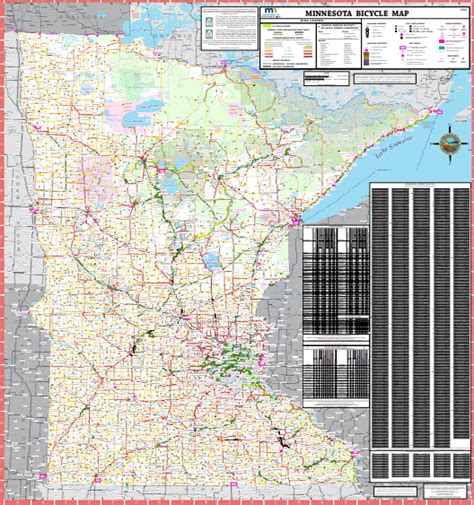Click the MnDOT logo beside the title
This screenshot has height=505, width=474.
pos(271,12)
